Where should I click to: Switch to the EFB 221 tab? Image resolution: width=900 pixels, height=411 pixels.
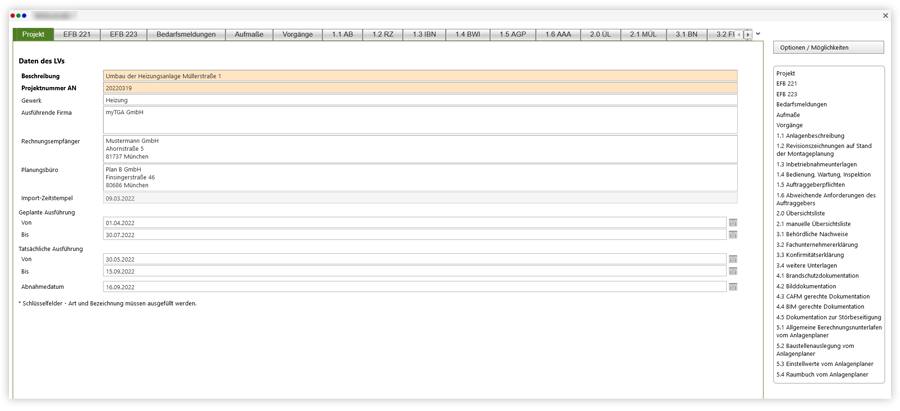click(77, 34)
